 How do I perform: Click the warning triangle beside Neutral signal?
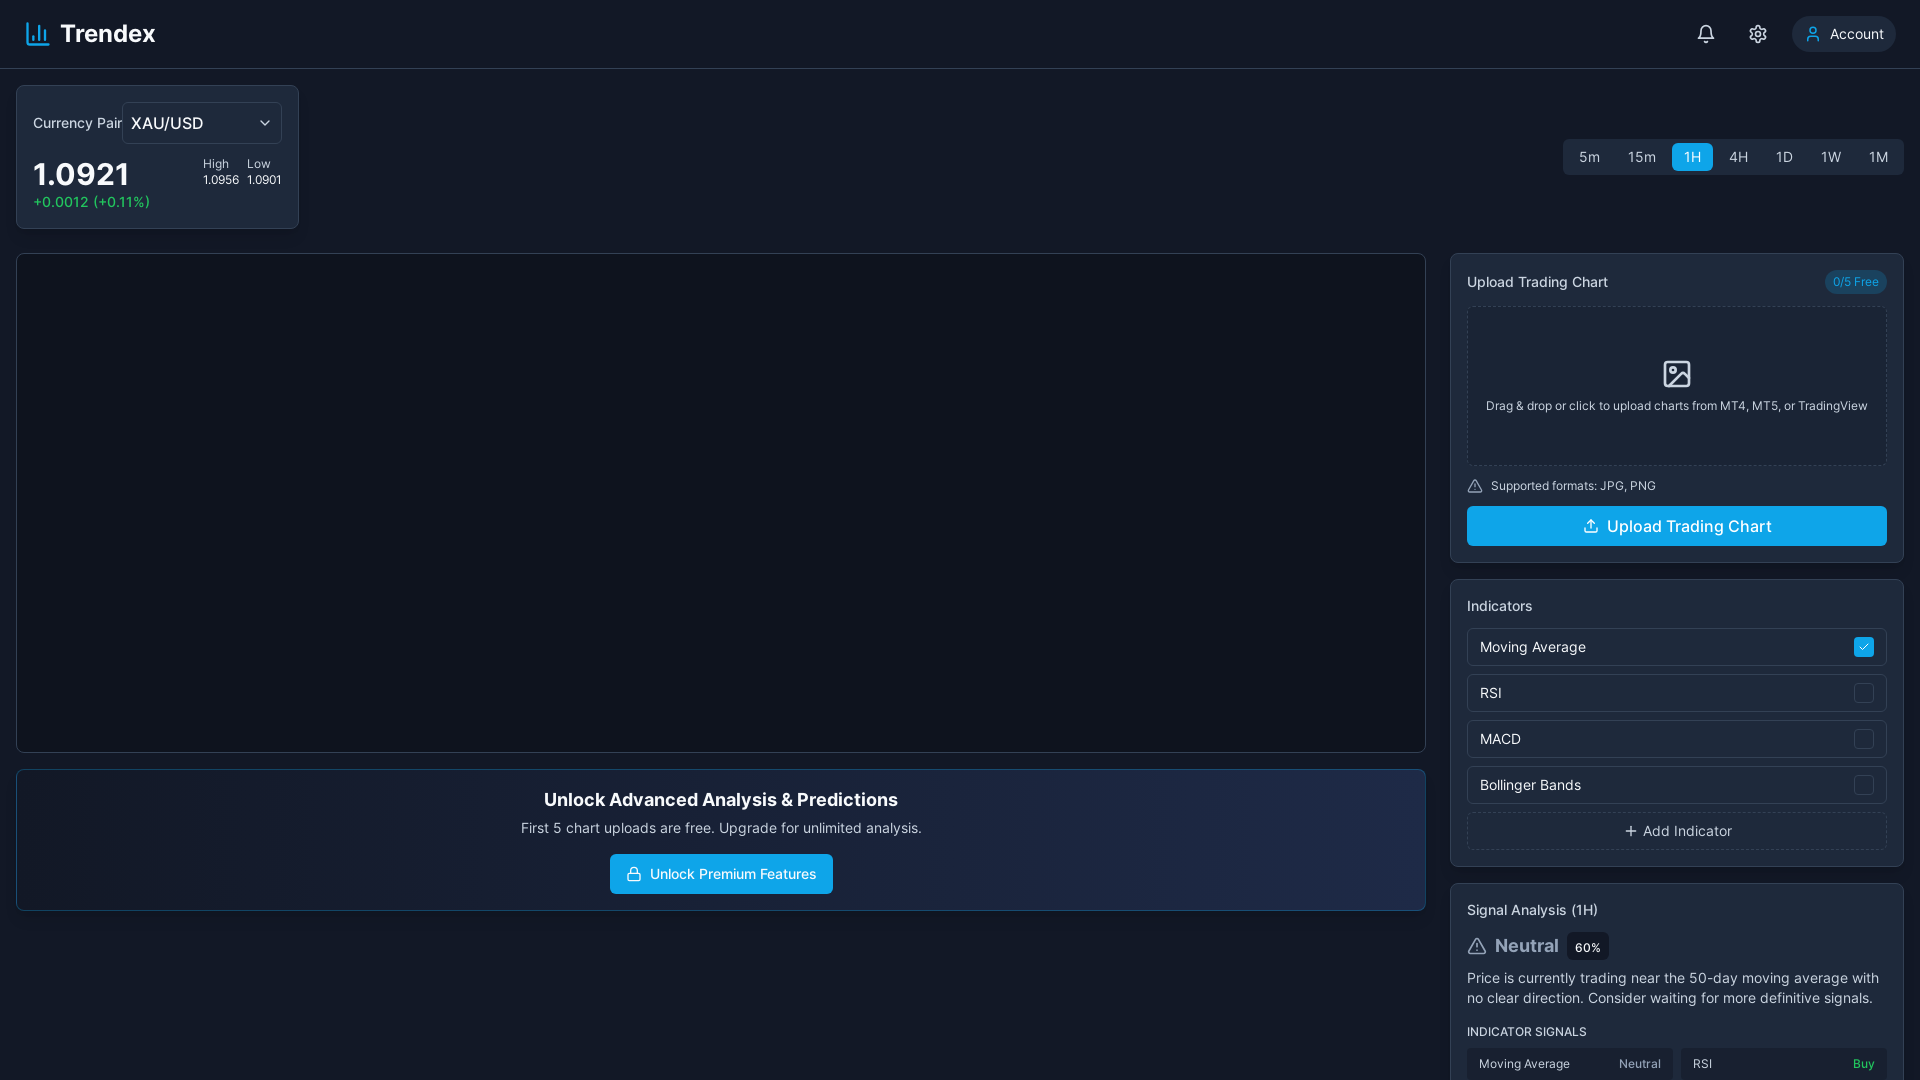coord(1476,946)
